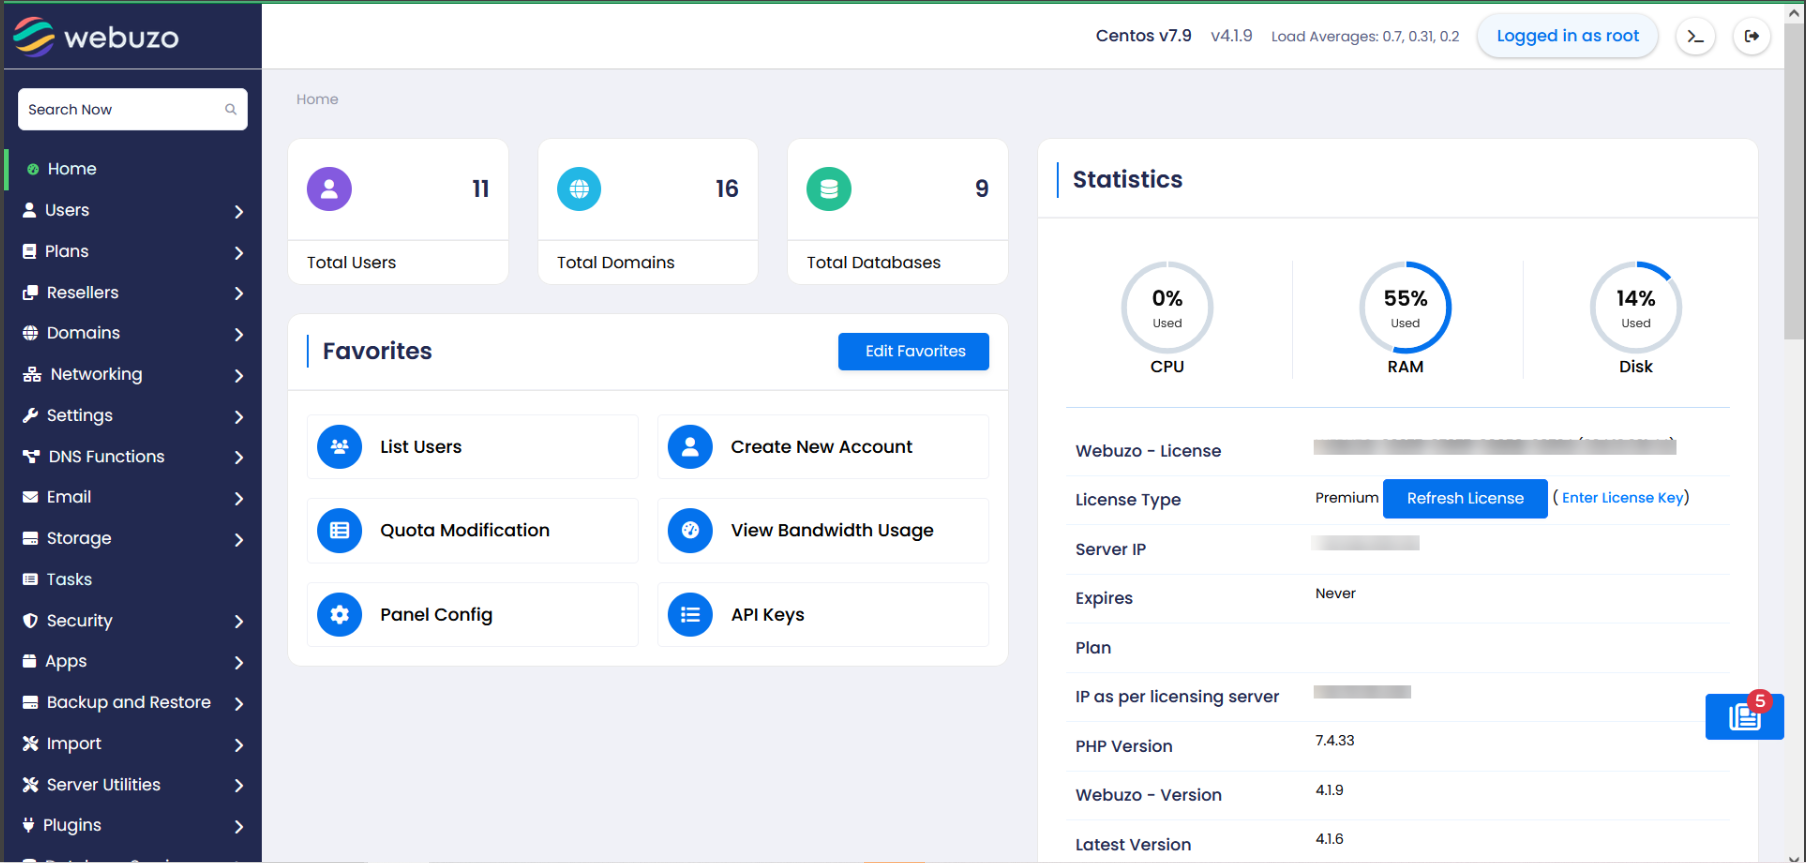The width and height of the screenshot is (1806, 863).
Task: Open the Quota Modification favorite
Action: pos(472,530)
